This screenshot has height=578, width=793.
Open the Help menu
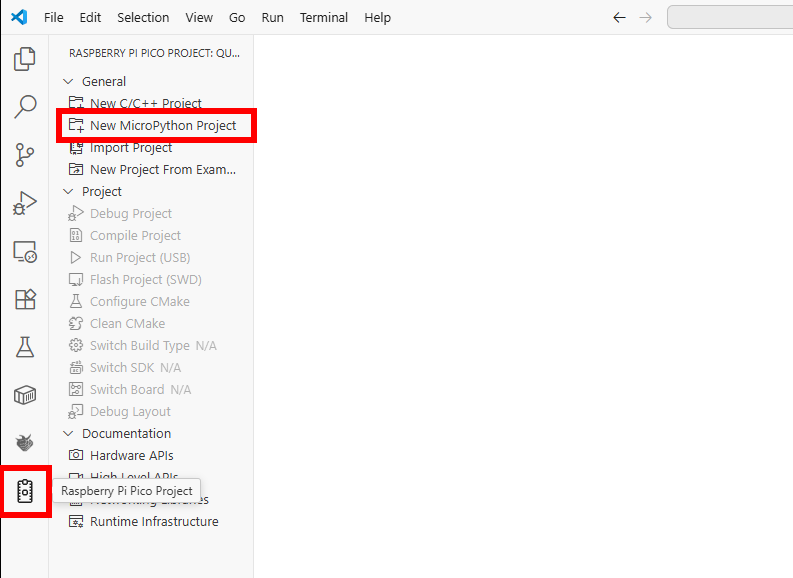click(377, 18)
